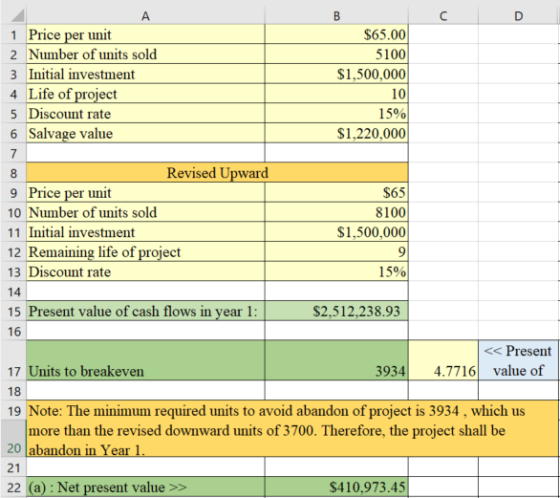Select the Life of project label cell
This screenshot has height=498, width=560.
pyautogui.click(x=146, y=94)
